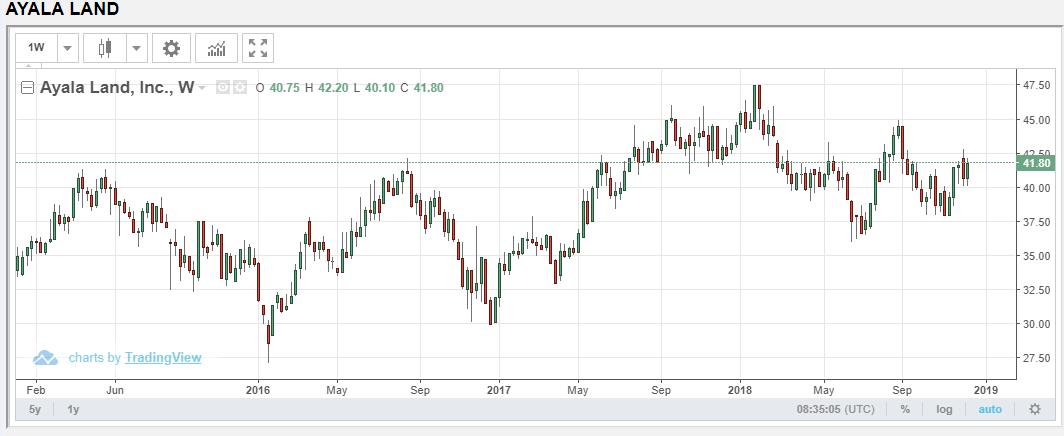
Task: Click the candlestick chart style icon
Action: point(105,48)
